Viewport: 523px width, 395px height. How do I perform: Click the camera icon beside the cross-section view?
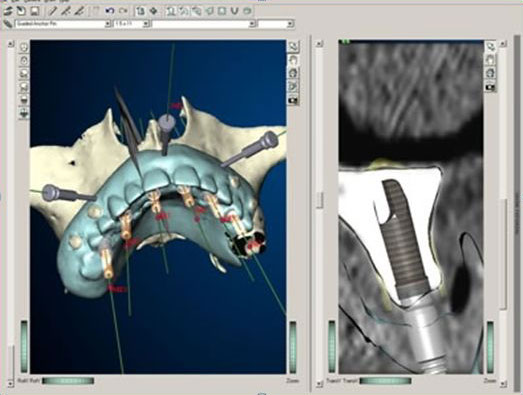tap(490, 87)
